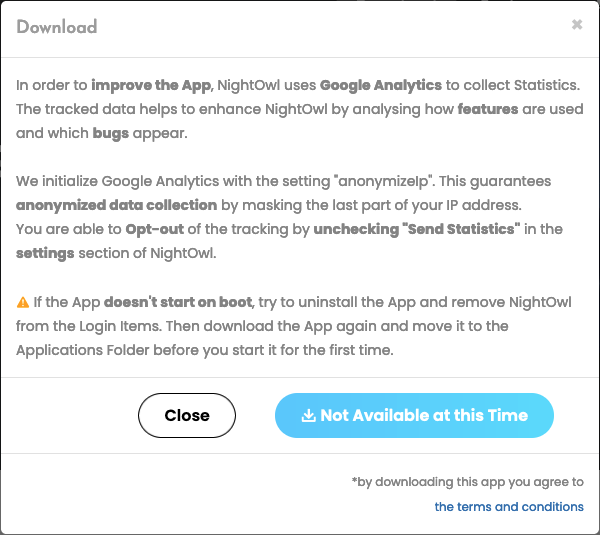
Task: Click the white Close button
Action: click(x=187, y=415)
